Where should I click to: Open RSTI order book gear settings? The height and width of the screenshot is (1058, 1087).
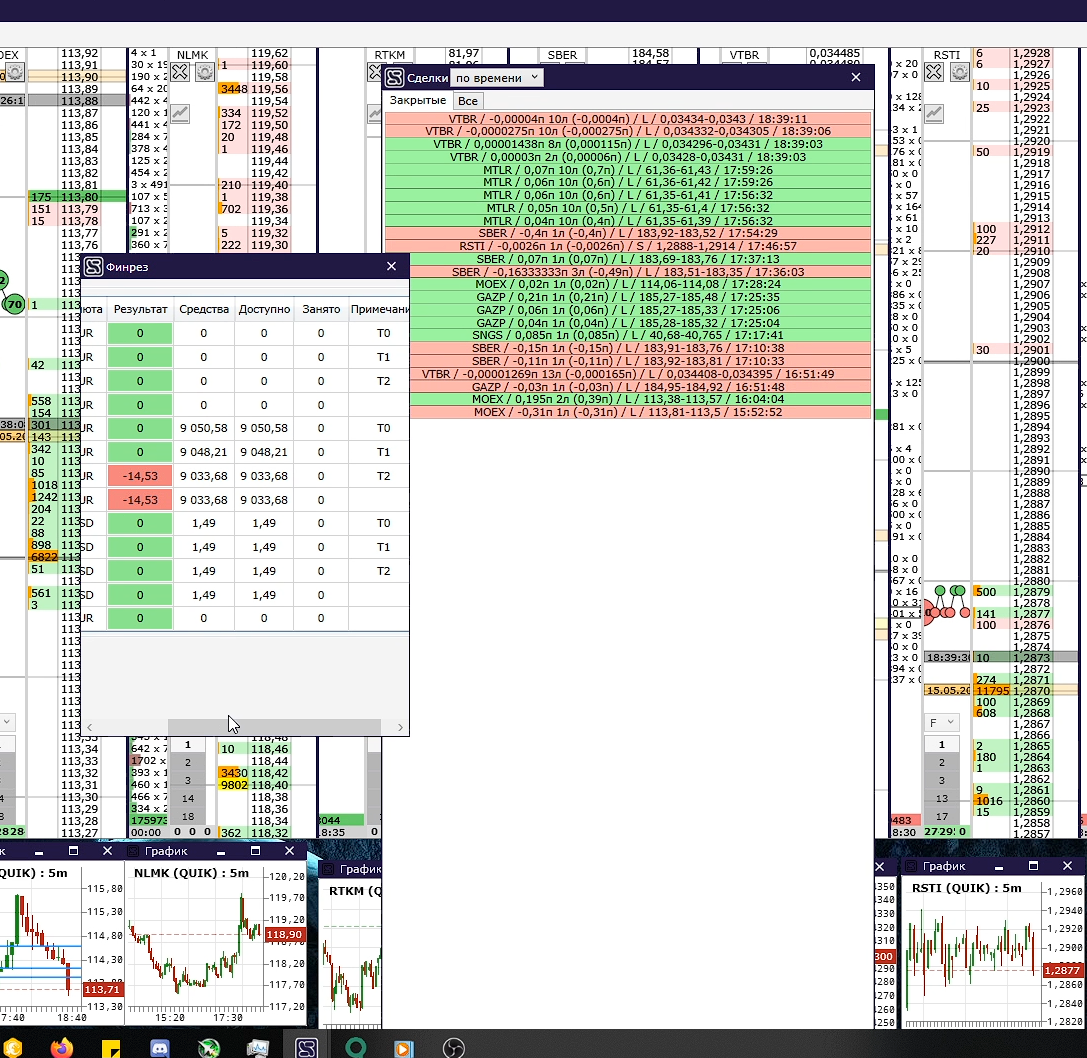click(x=959, y=71)
